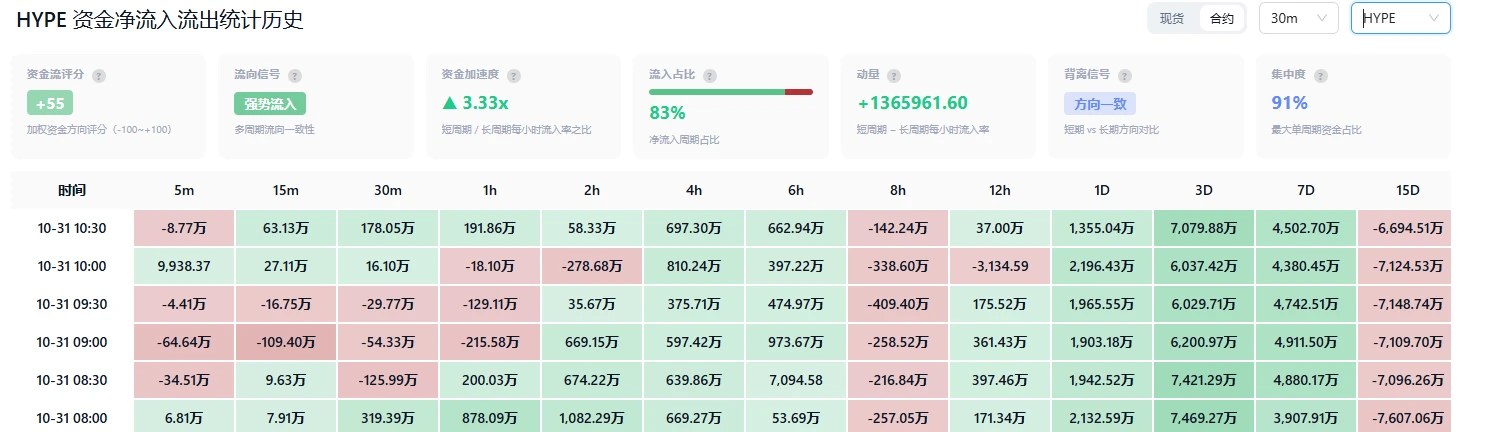Viewport: 1510px width, 432px height.
Task: Click the 3D column header
Action: click(1204, 190)
